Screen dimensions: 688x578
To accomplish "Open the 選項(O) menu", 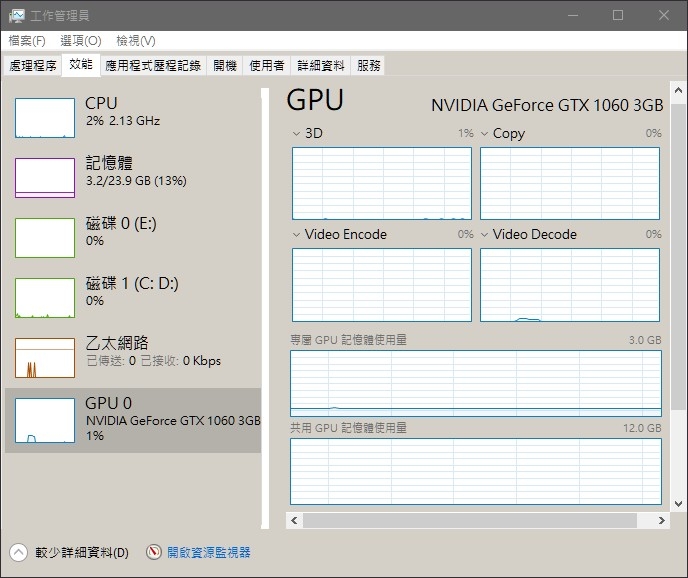I will coord(81,41).
